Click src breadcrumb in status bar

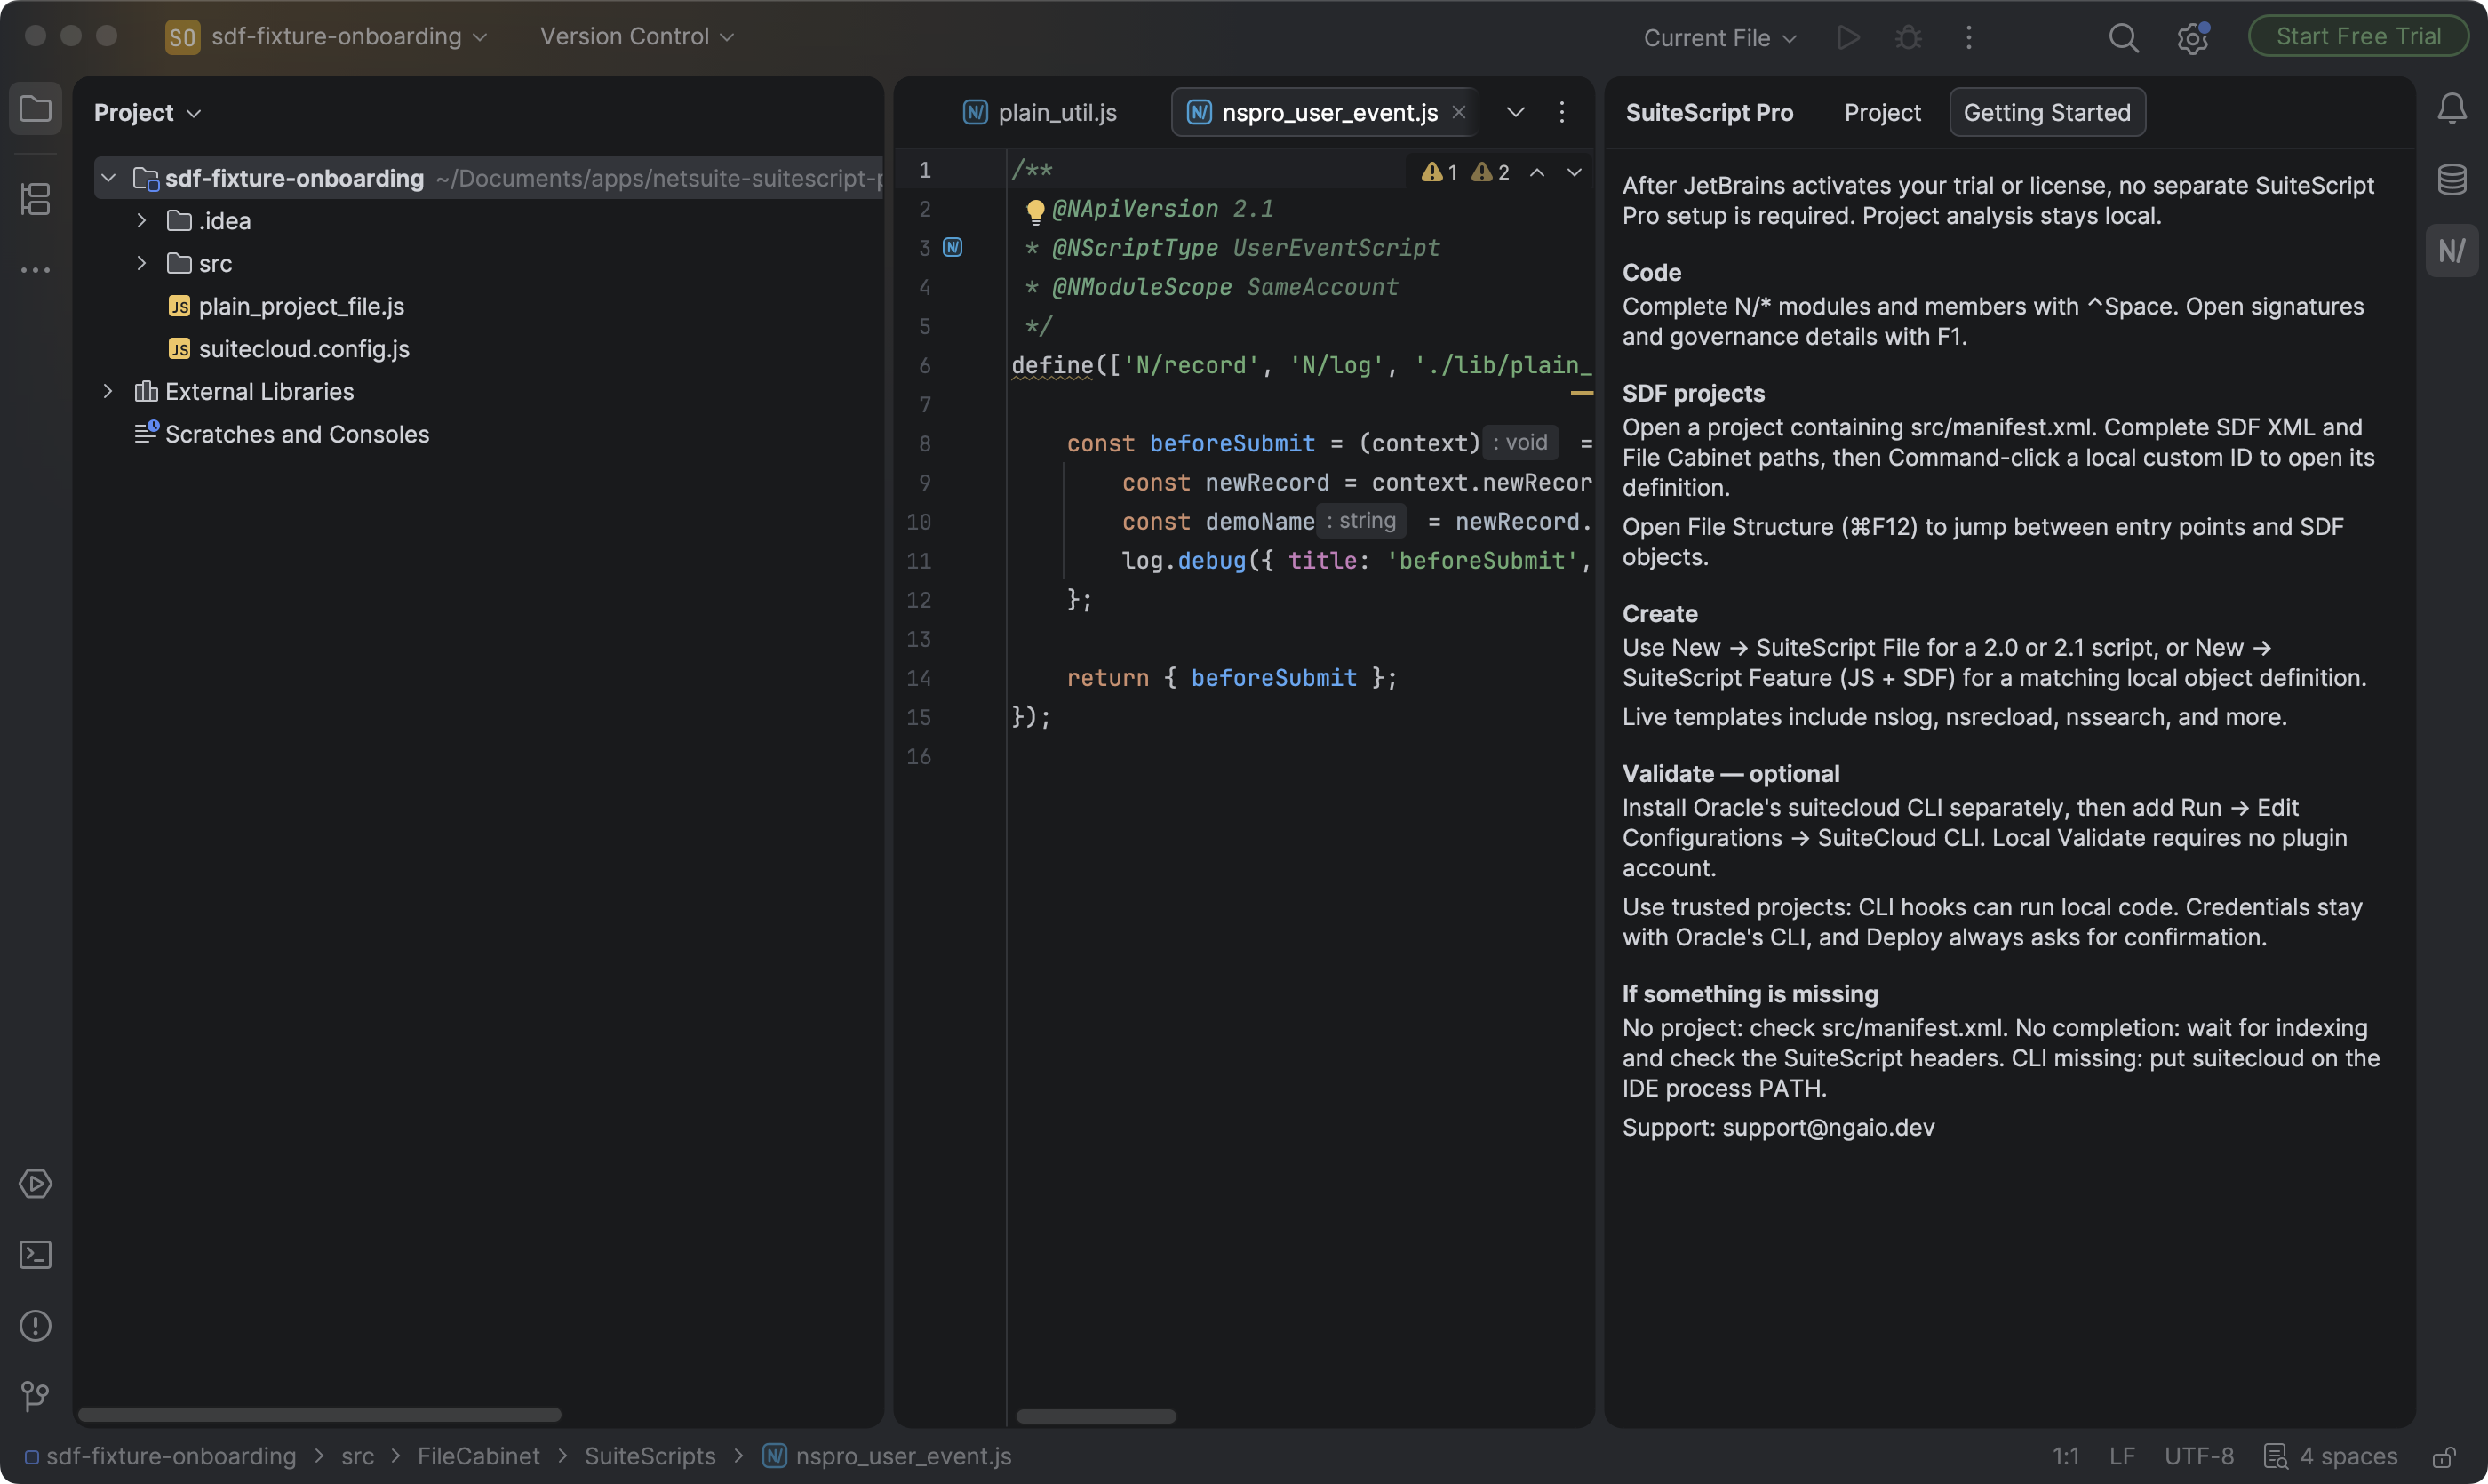coord(357,1457)
